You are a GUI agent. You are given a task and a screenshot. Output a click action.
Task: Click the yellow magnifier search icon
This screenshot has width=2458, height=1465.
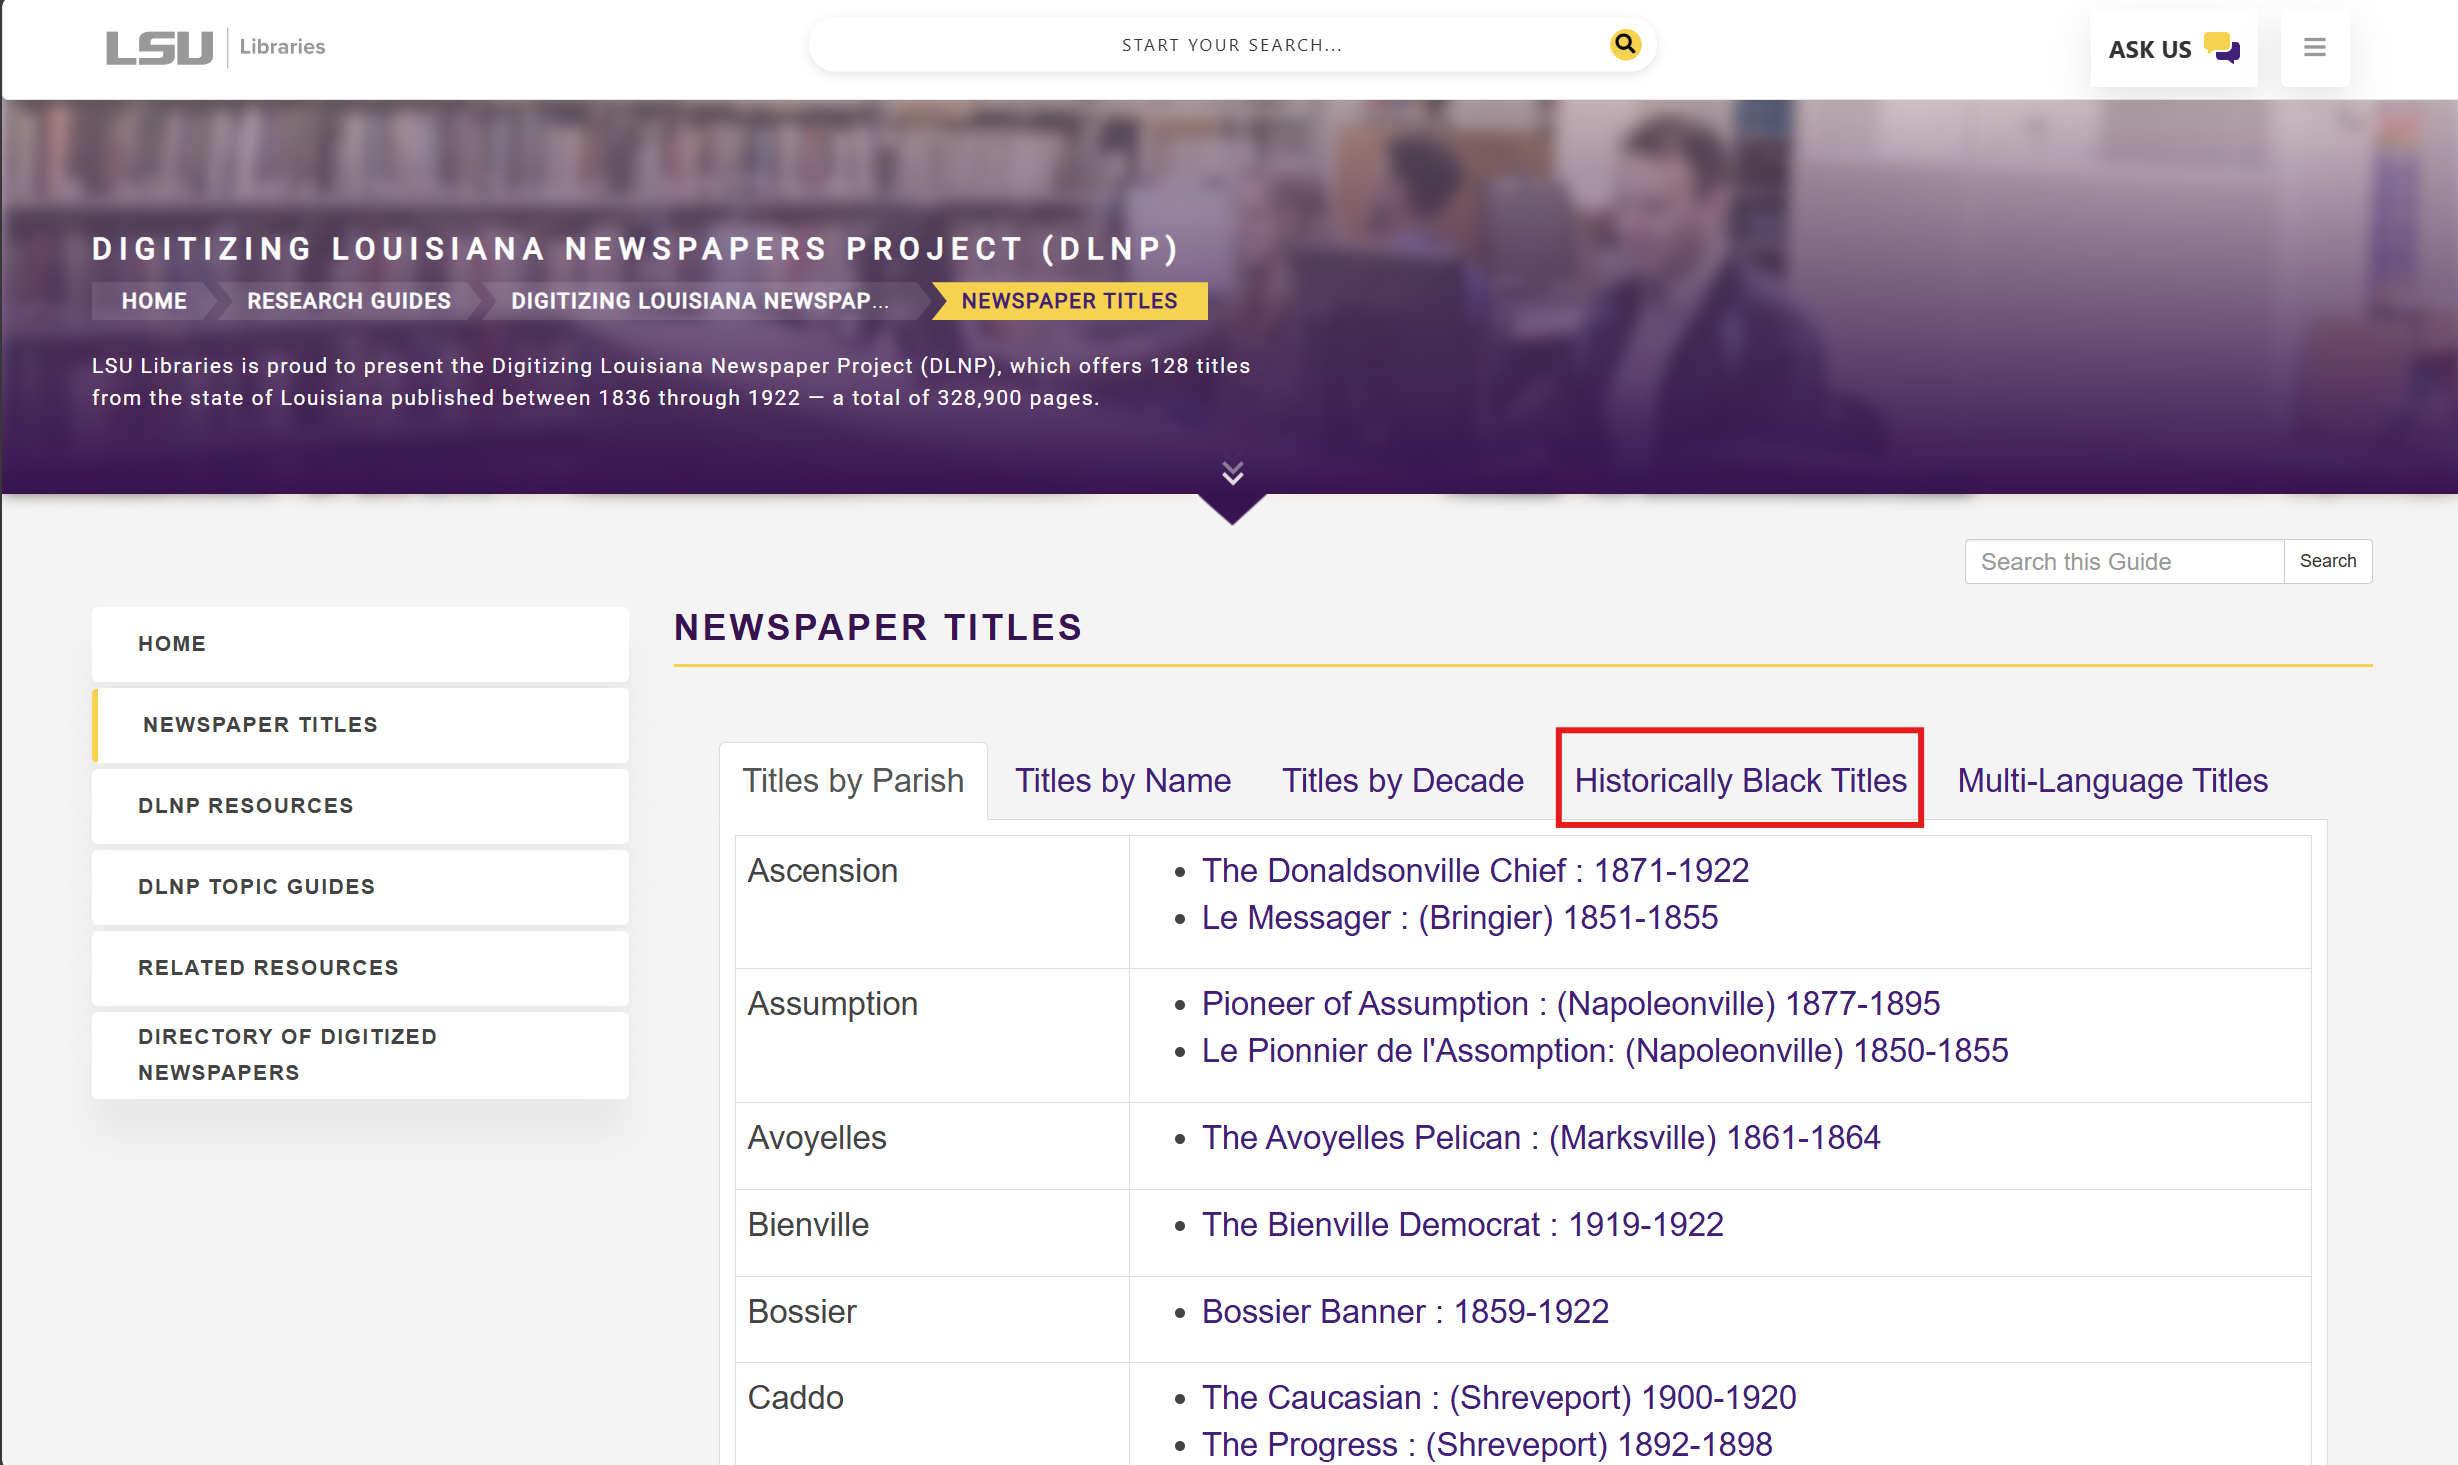click(1625, 44)
